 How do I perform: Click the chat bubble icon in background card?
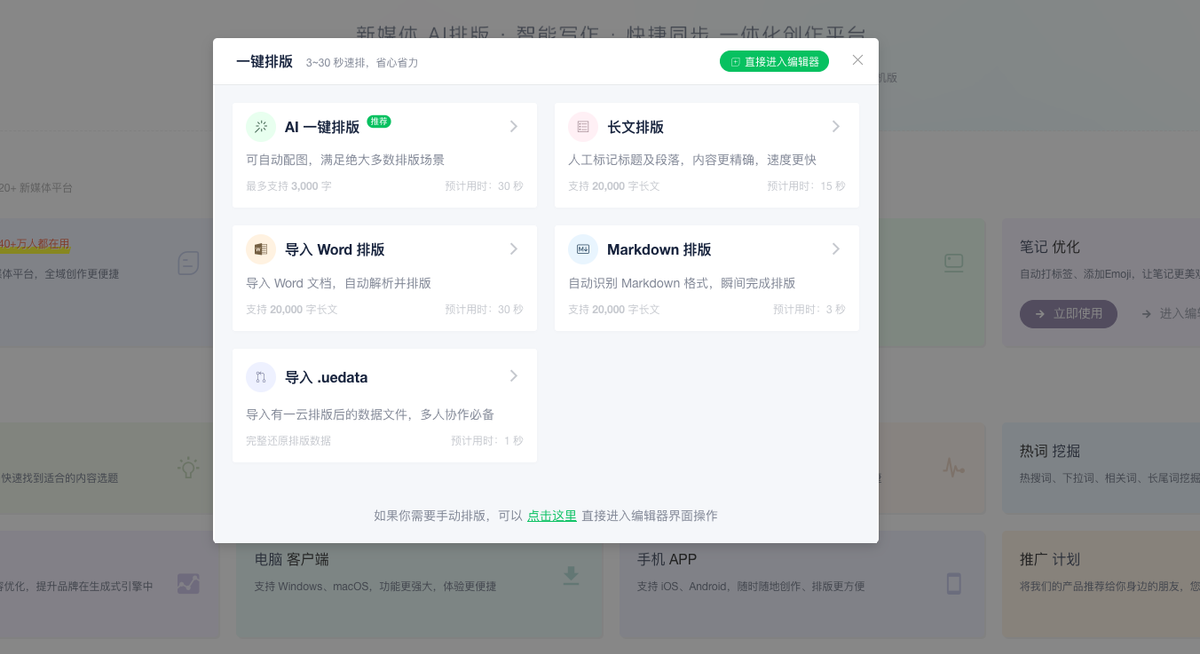pos(188,263)
